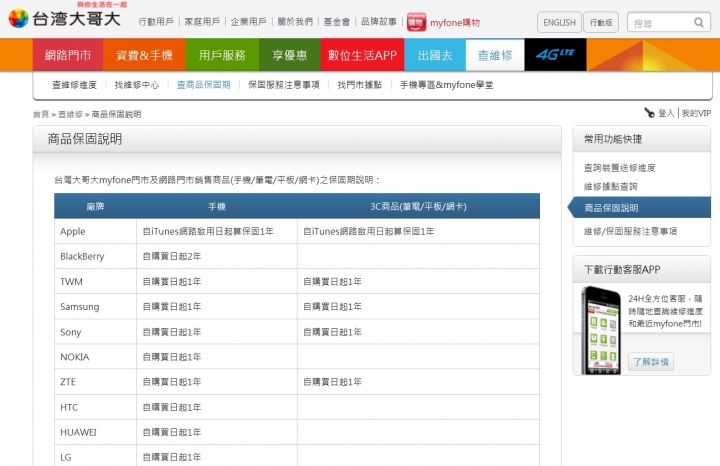Open 找維修中心 submenu link
The width and height of the screenshot is (720, 466).
[137, 85]
